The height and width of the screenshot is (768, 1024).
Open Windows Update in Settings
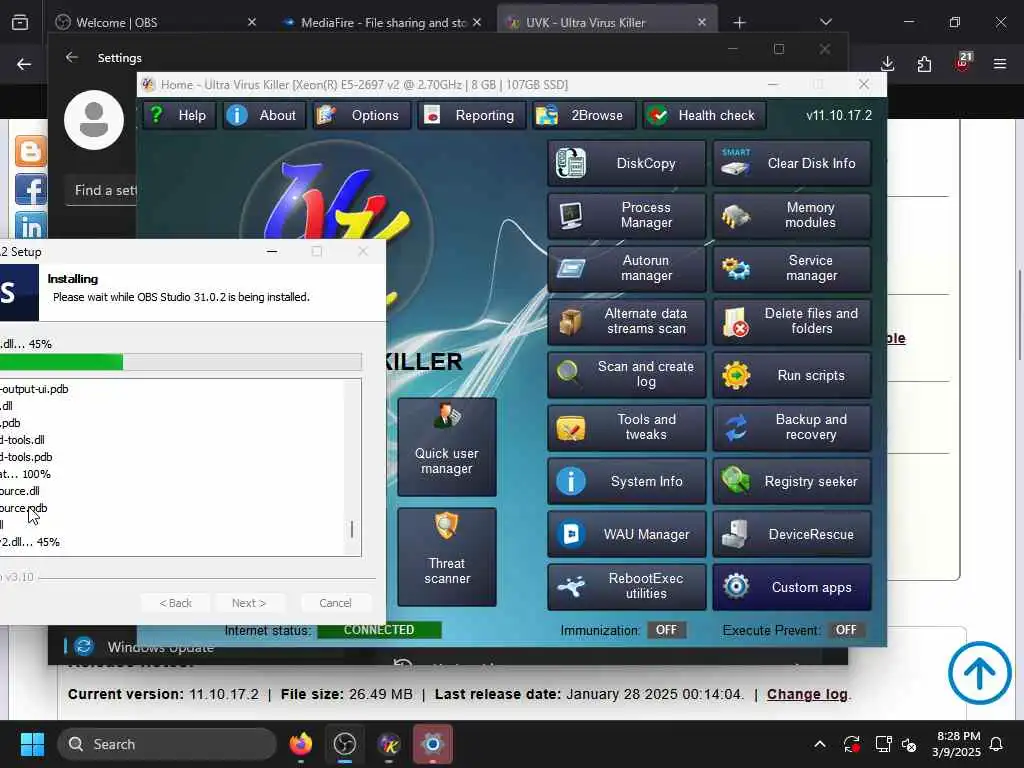[x=161, y=647]
